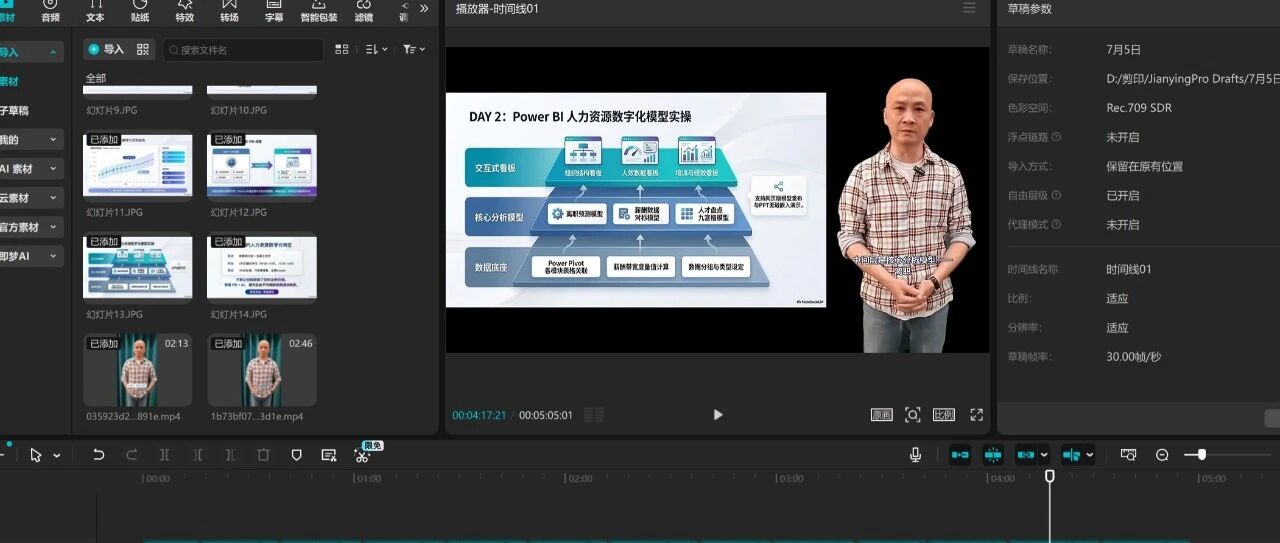
Task: Open the player panel hamburger menu
Action: [x=968, y=8]
